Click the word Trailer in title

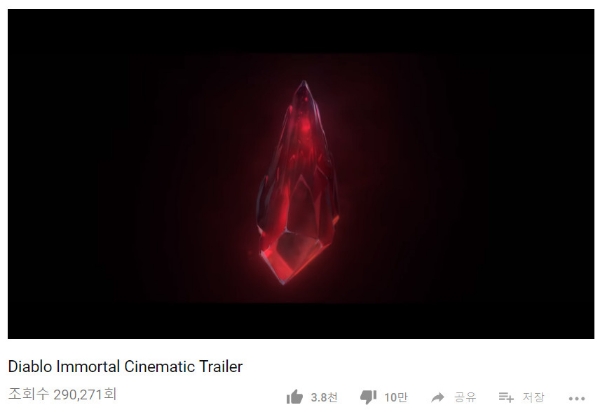click(x=221, y=366)
